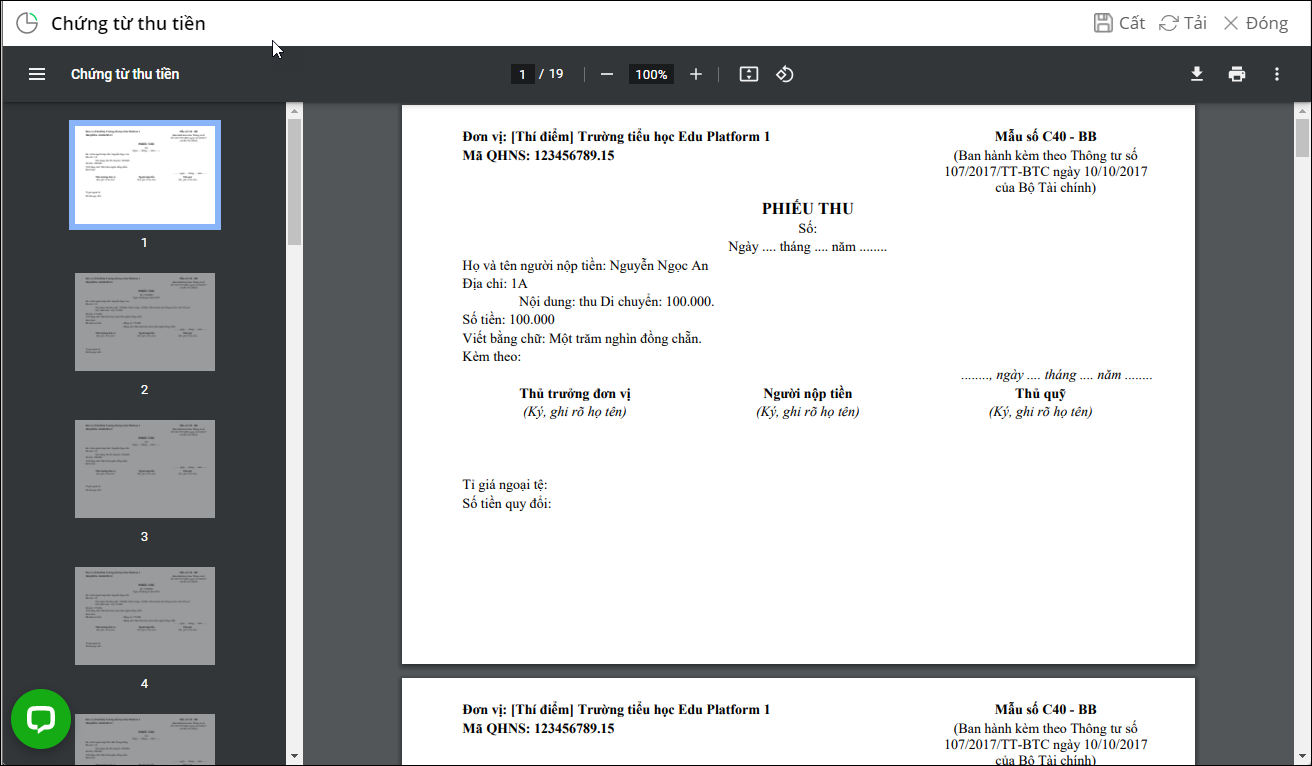Open the PDF sidebar hamburger menu
Image resolution: width=1312 pixels, height=766 pixels.
pyautogui.click(x=37, y=74)
